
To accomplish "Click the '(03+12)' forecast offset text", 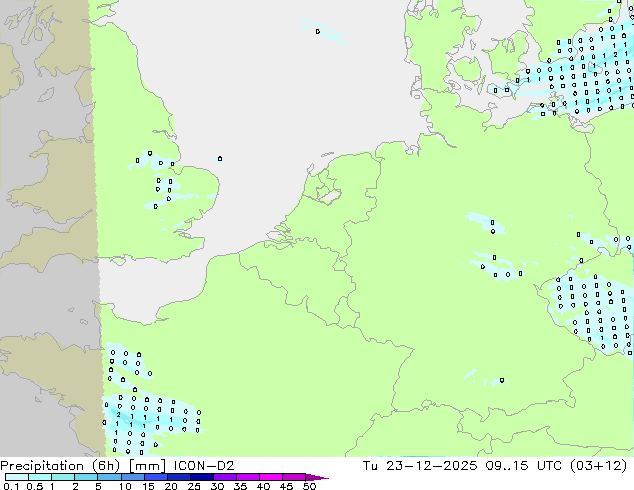I will 600,465.
